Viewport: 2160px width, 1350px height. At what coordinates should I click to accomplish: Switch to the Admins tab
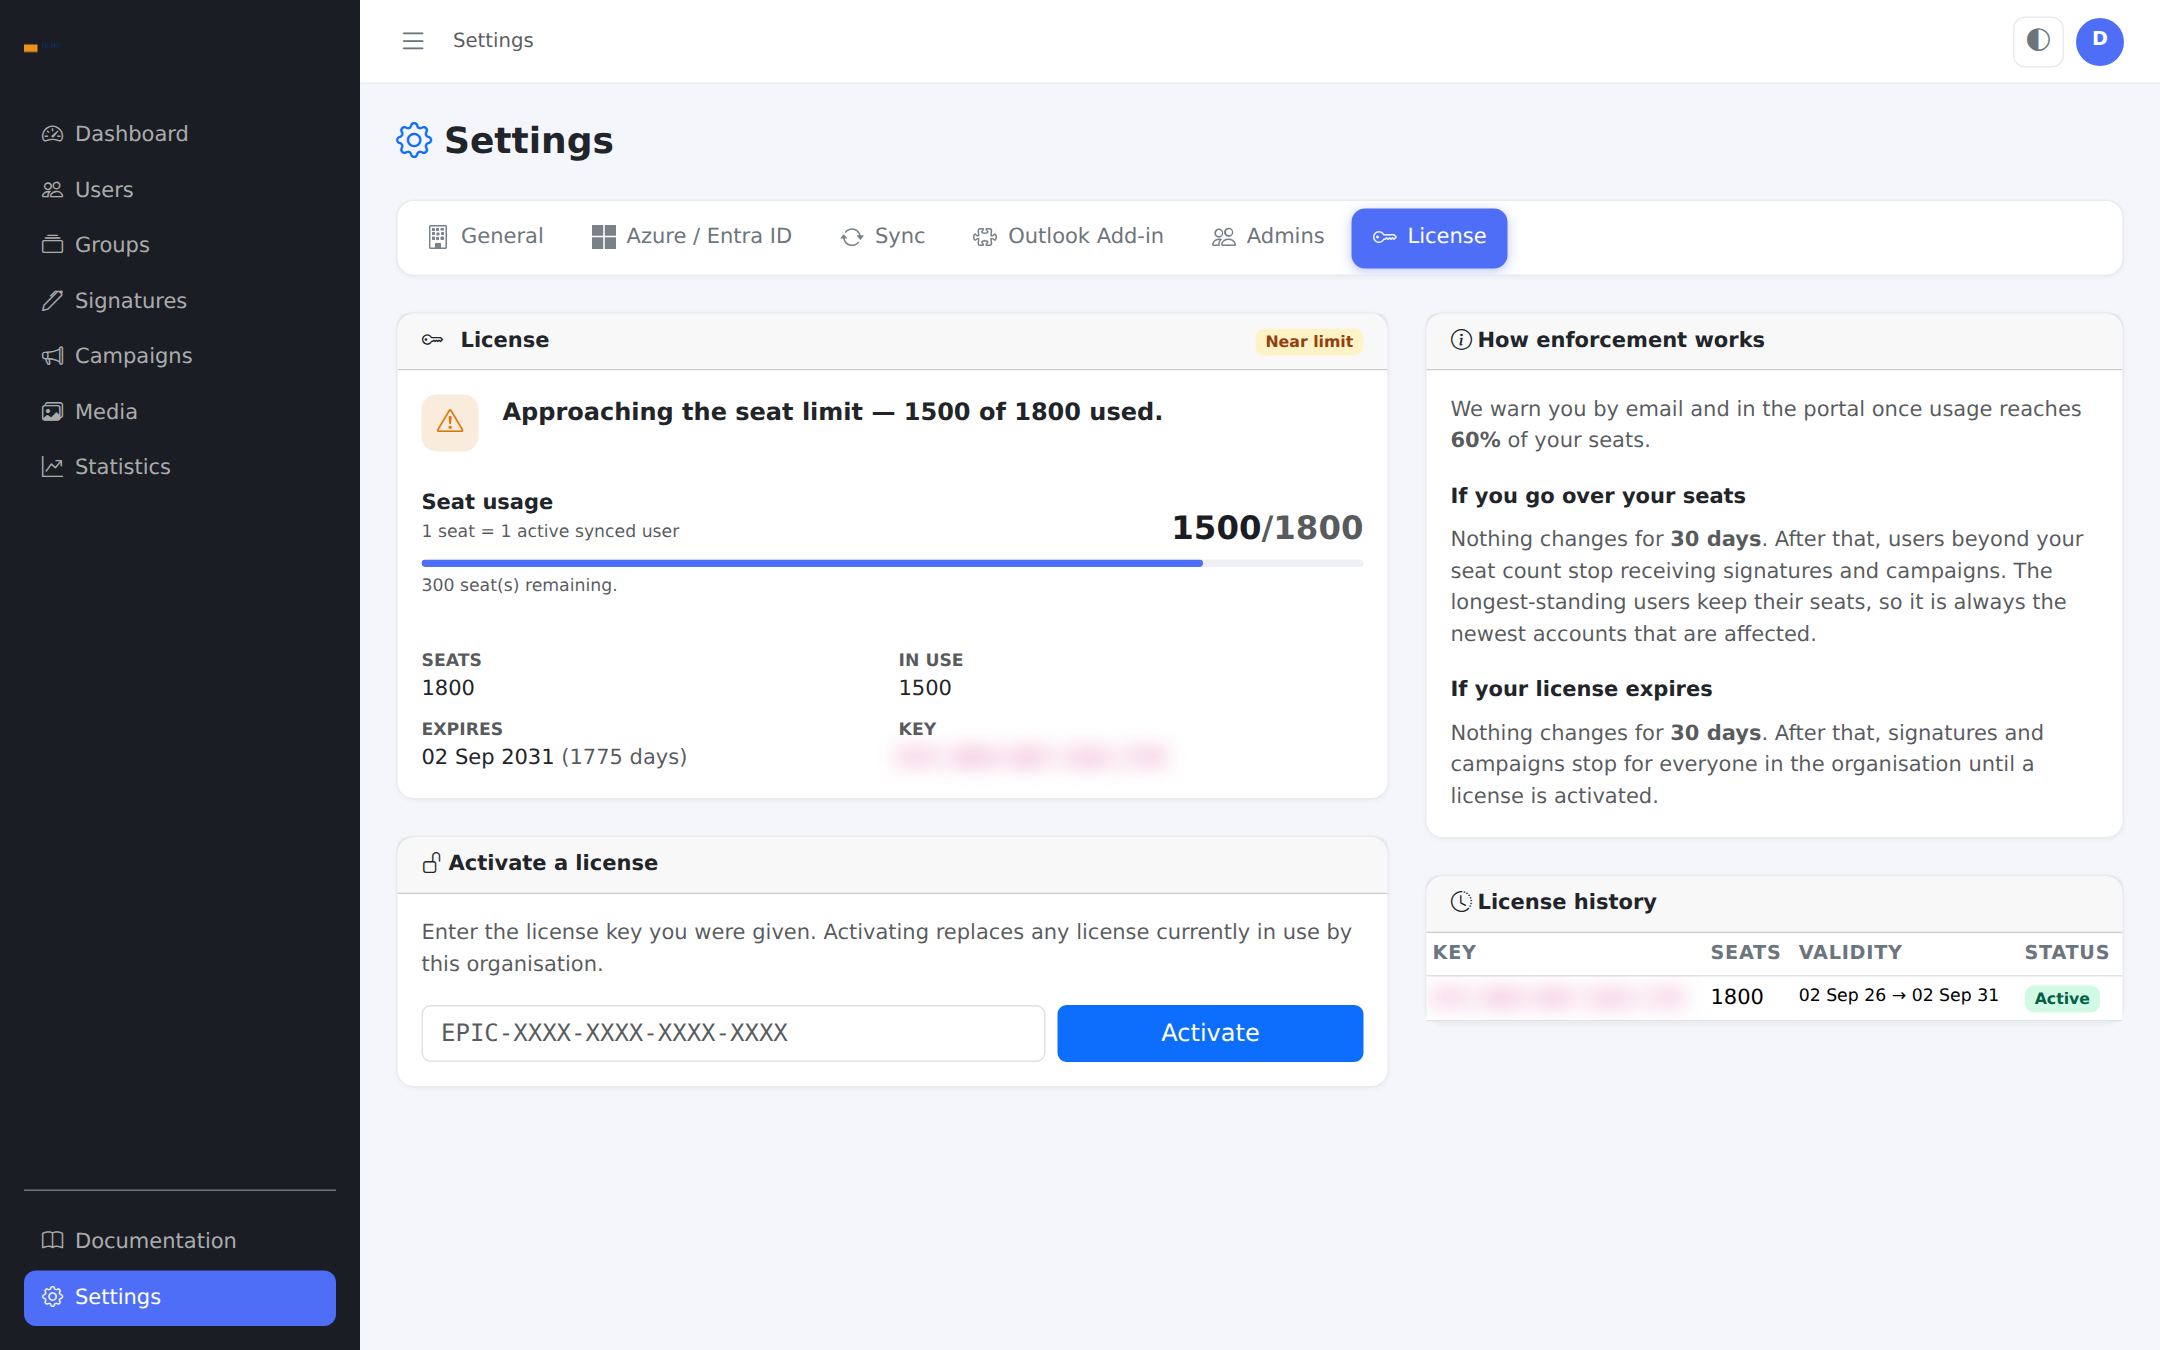point(1268,237)
